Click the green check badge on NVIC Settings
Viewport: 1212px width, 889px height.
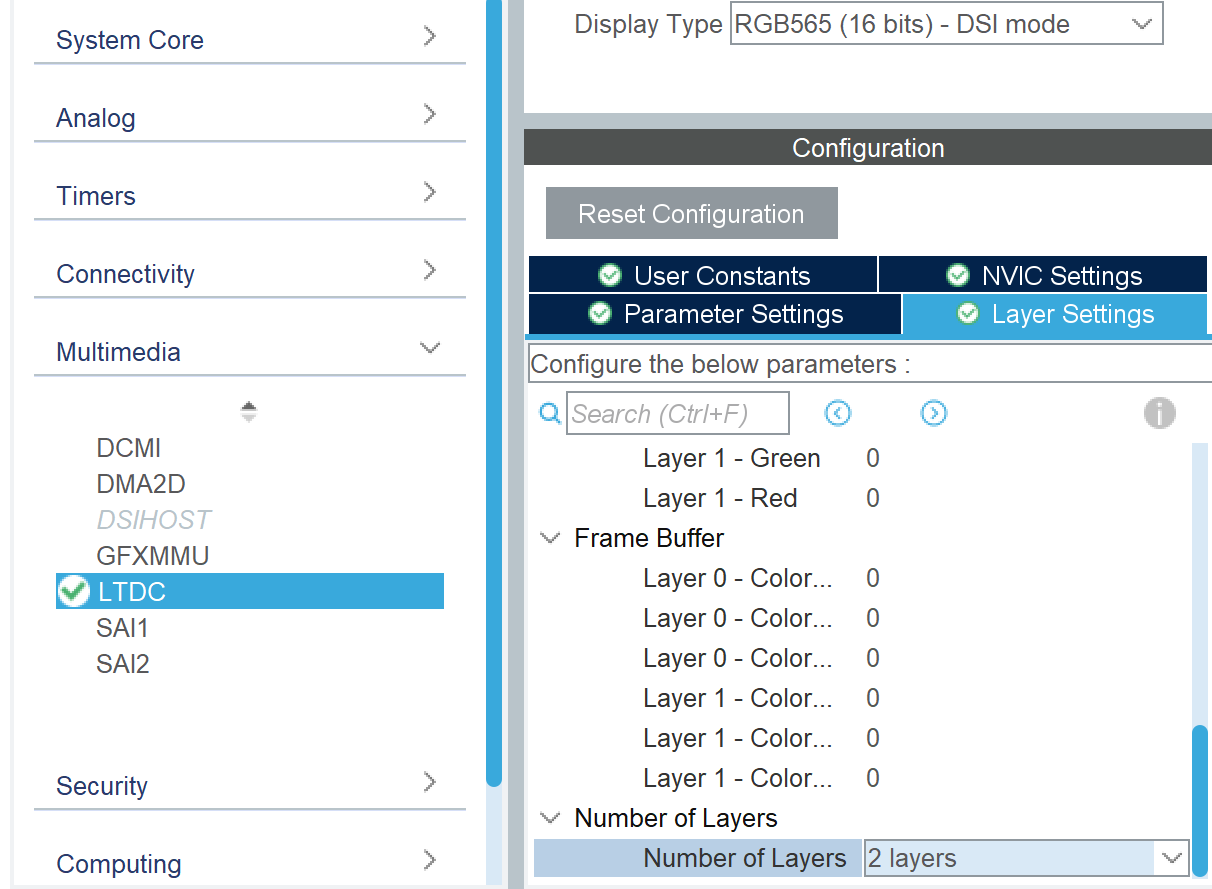click(x=958, y=275)
